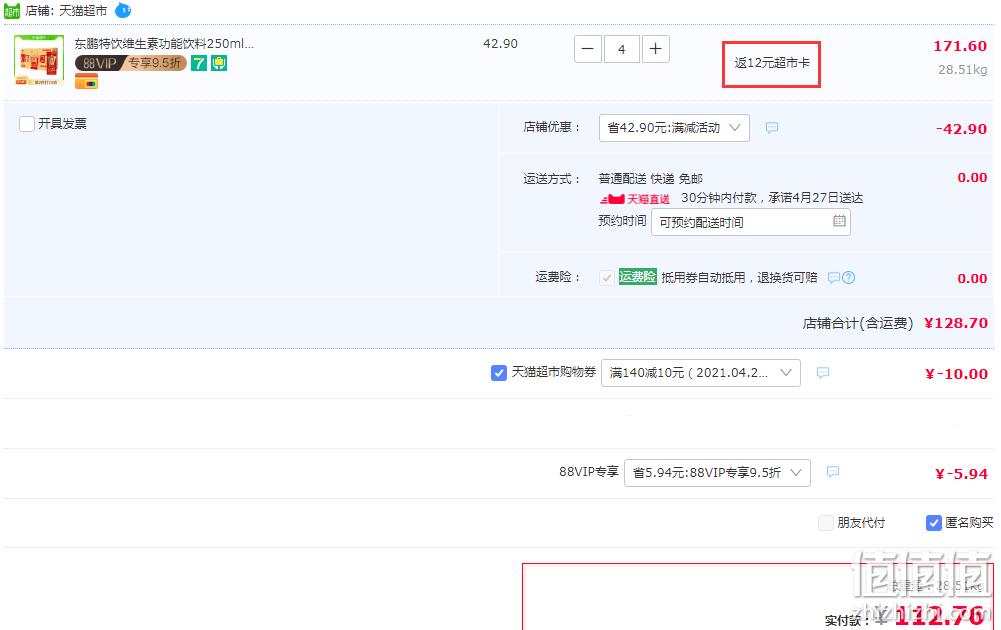Click the green guarantee shield badge icon
Viewport: 1001px width, 630px height.
219,63
